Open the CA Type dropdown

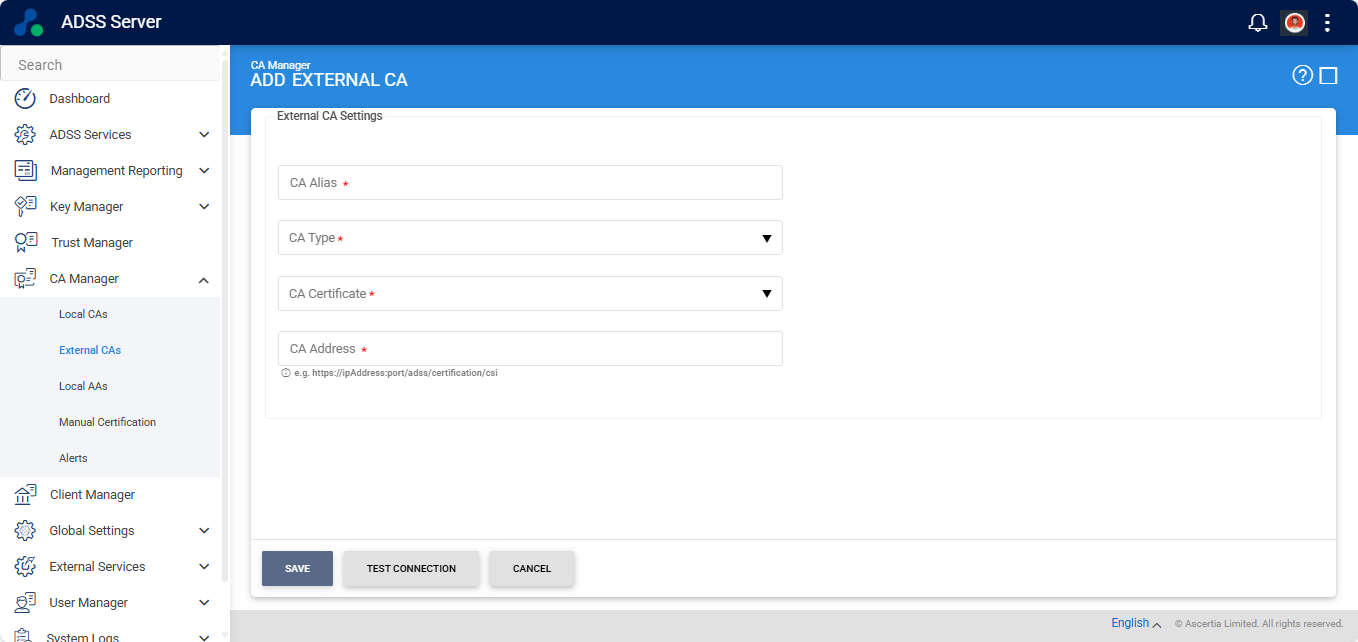click(530, 238)
